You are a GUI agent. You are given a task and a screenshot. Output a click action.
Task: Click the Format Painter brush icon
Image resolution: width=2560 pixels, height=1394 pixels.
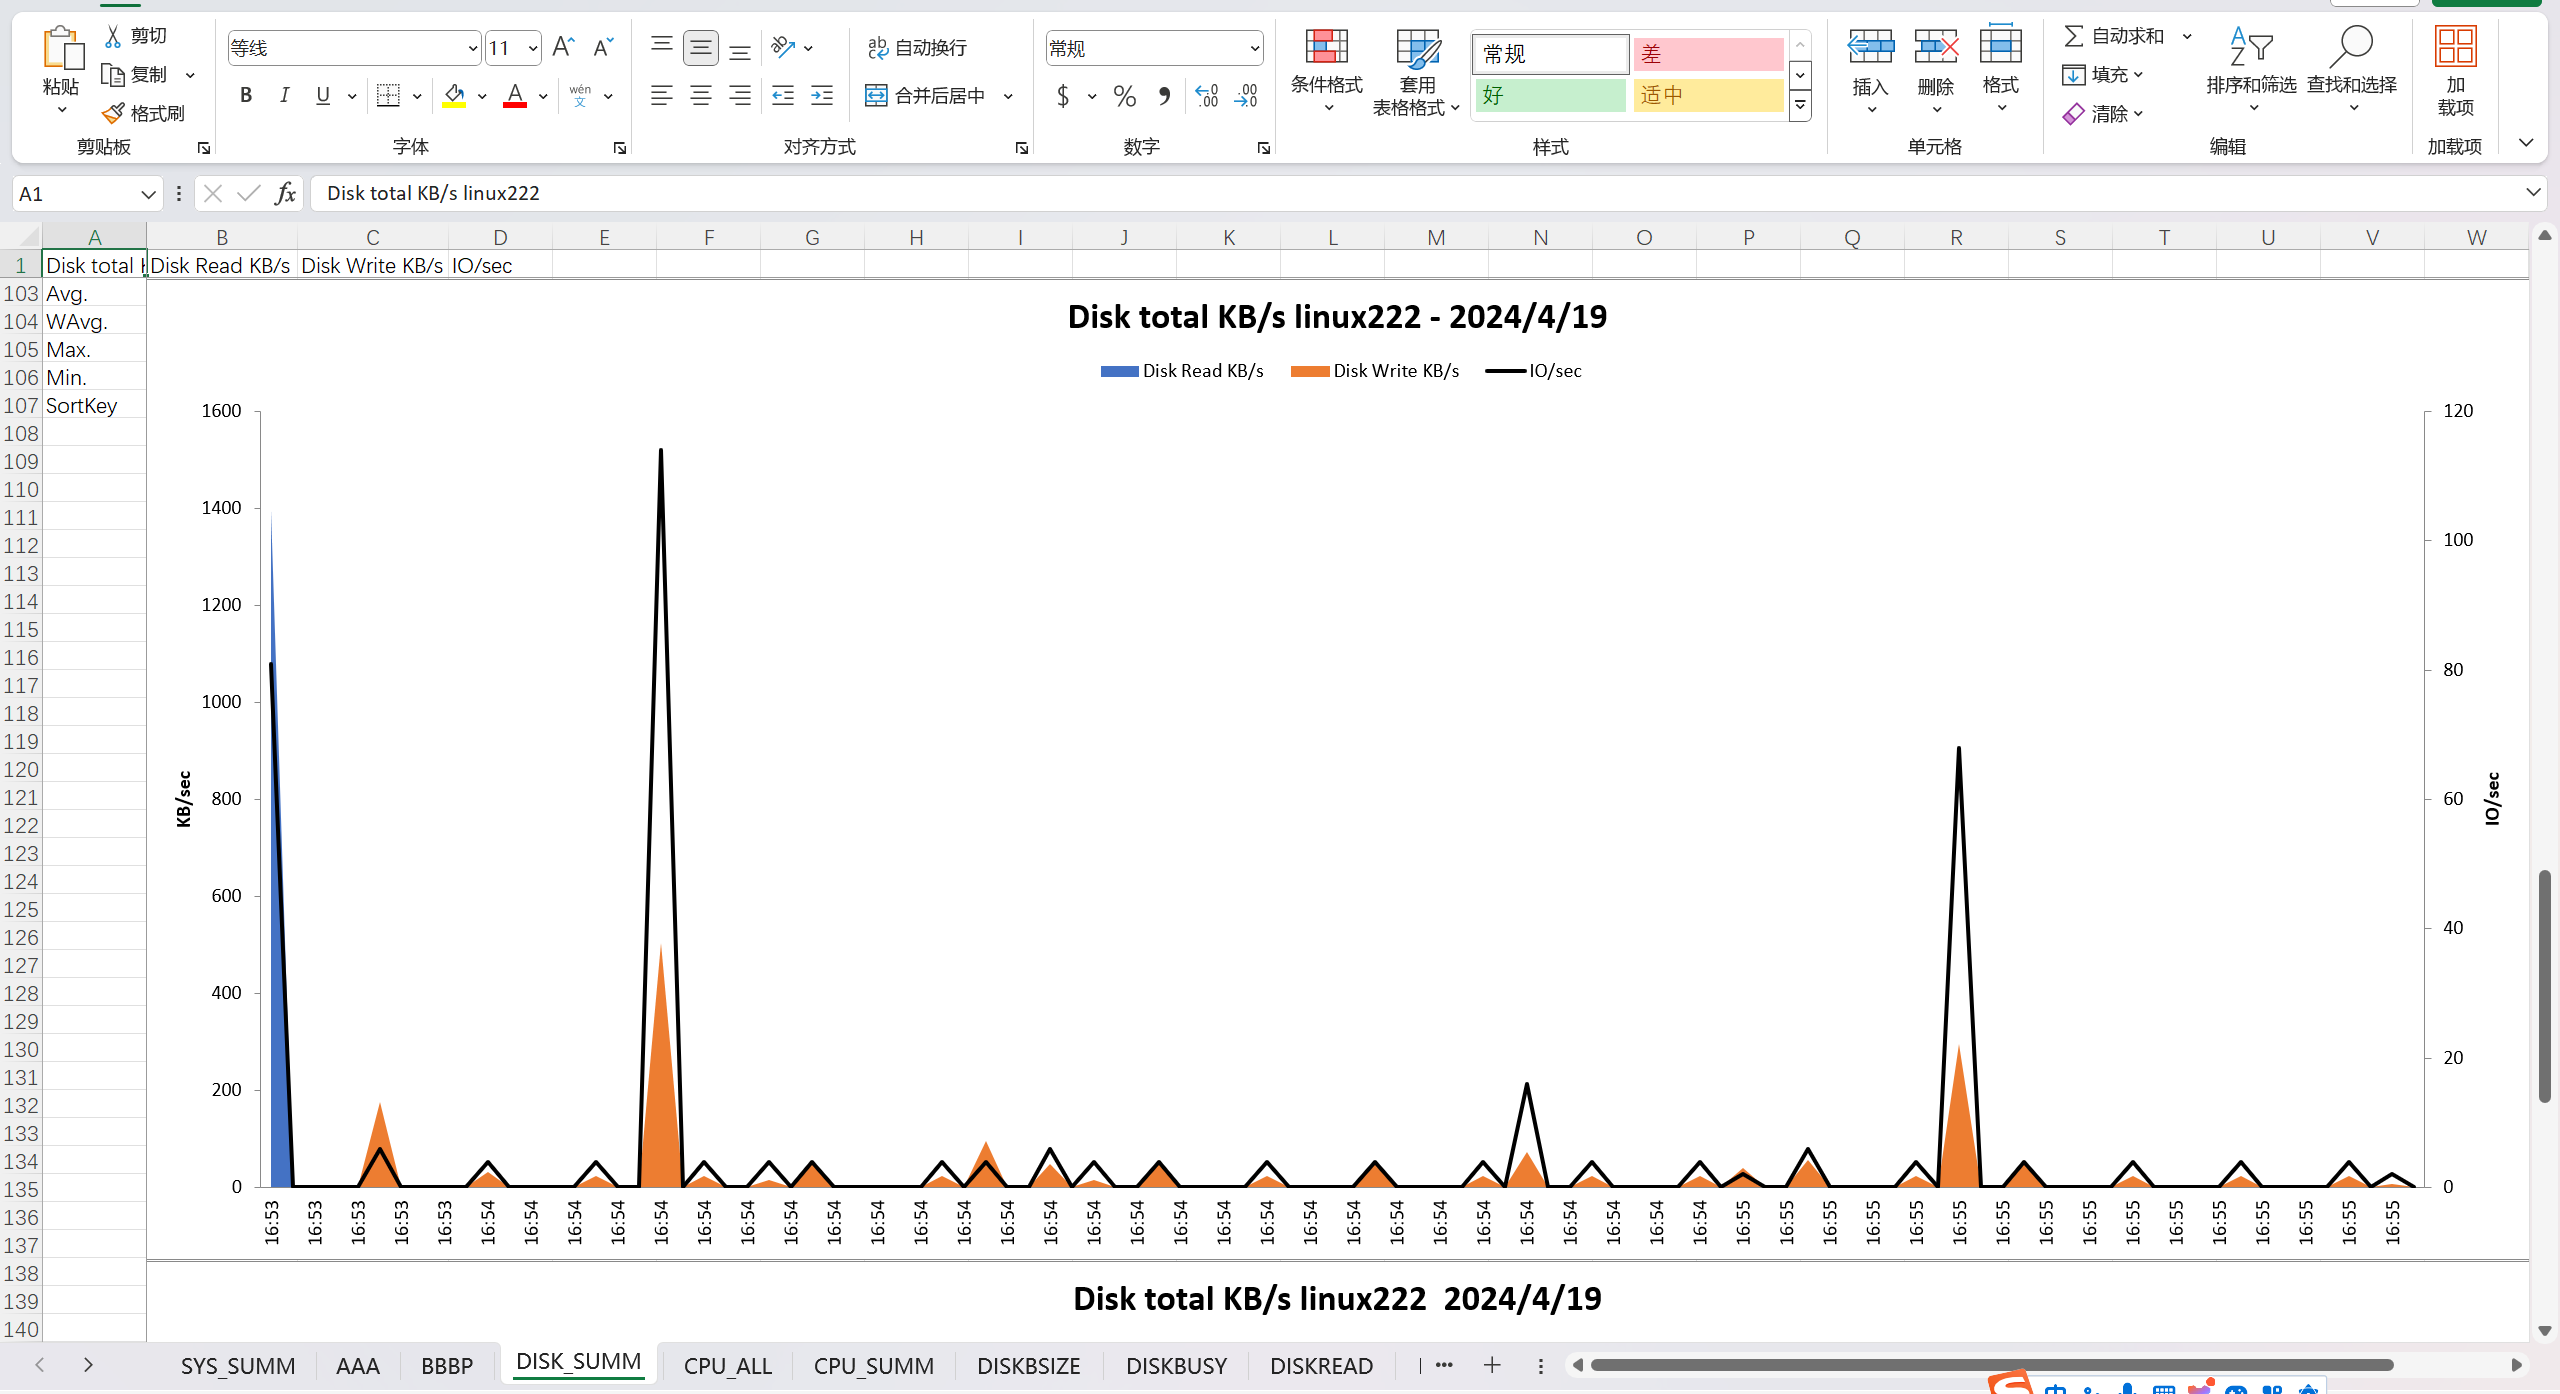[x=113, y=113]
